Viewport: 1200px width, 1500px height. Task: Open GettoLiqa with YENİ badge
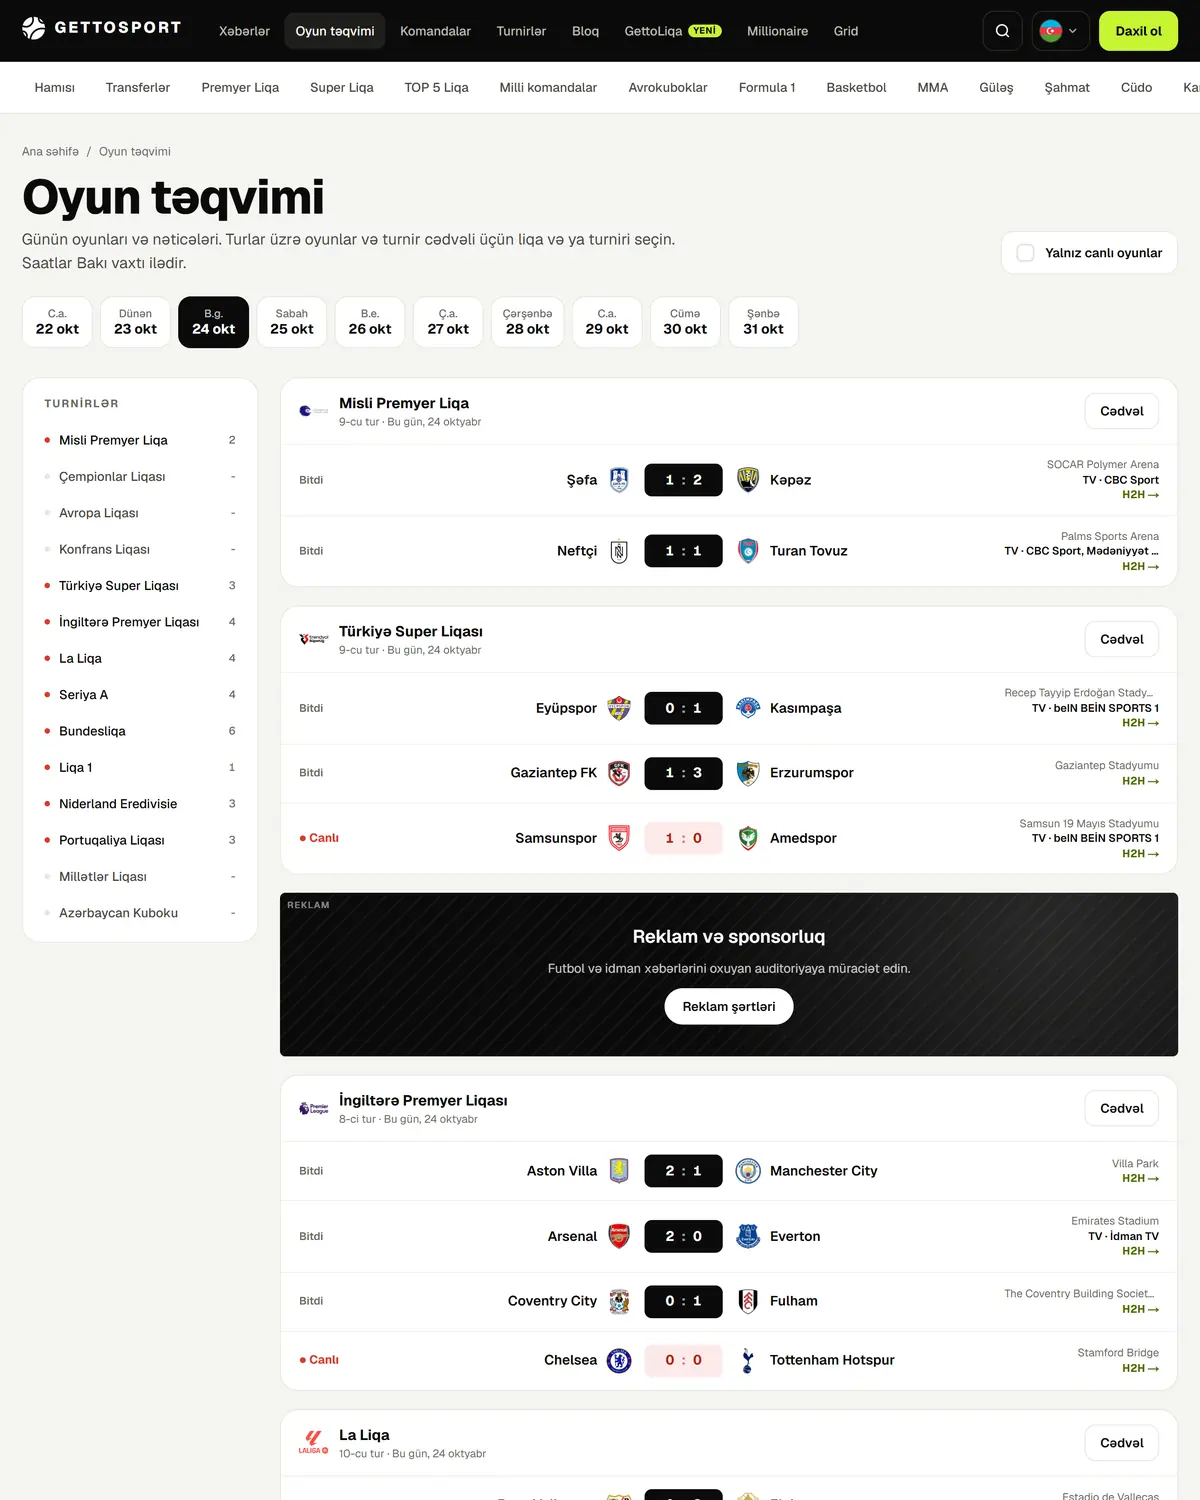pos(673,31)
